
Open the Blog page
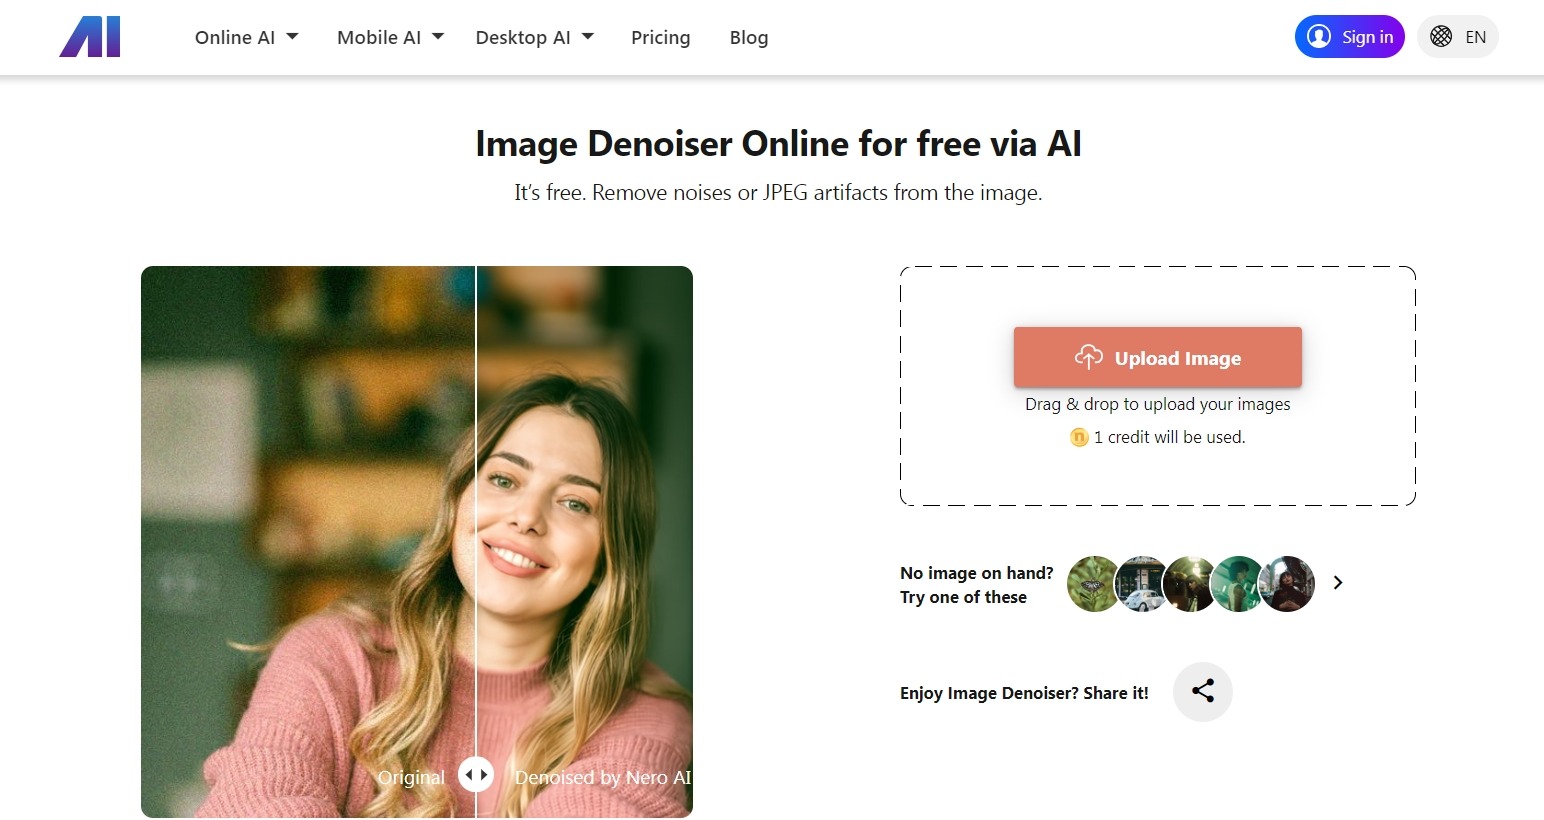748,37
